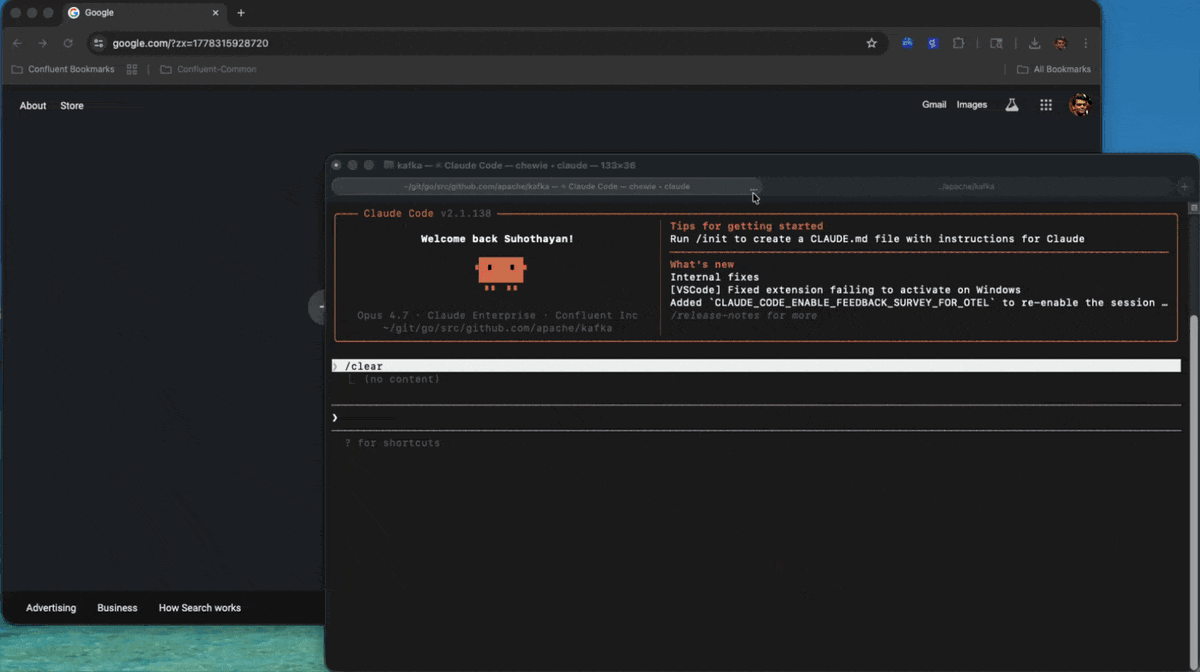Go back in Chrome
The height and width of the screenshot is (672, 1200).
pyautogui.click(x=17, y=43)
